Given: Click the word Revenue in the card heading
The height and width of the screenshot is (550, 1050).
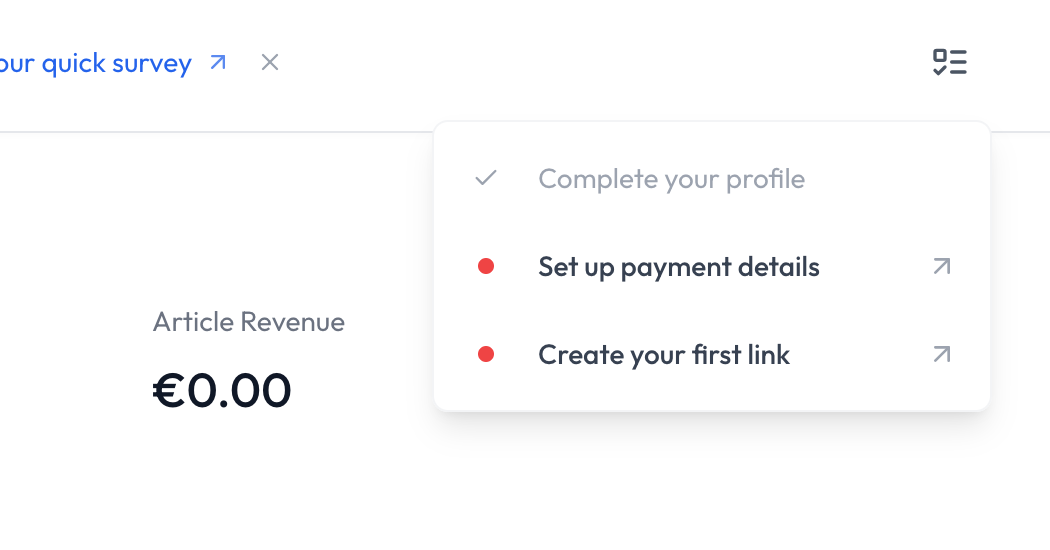Looking at the screenshot, I should 293,322.
